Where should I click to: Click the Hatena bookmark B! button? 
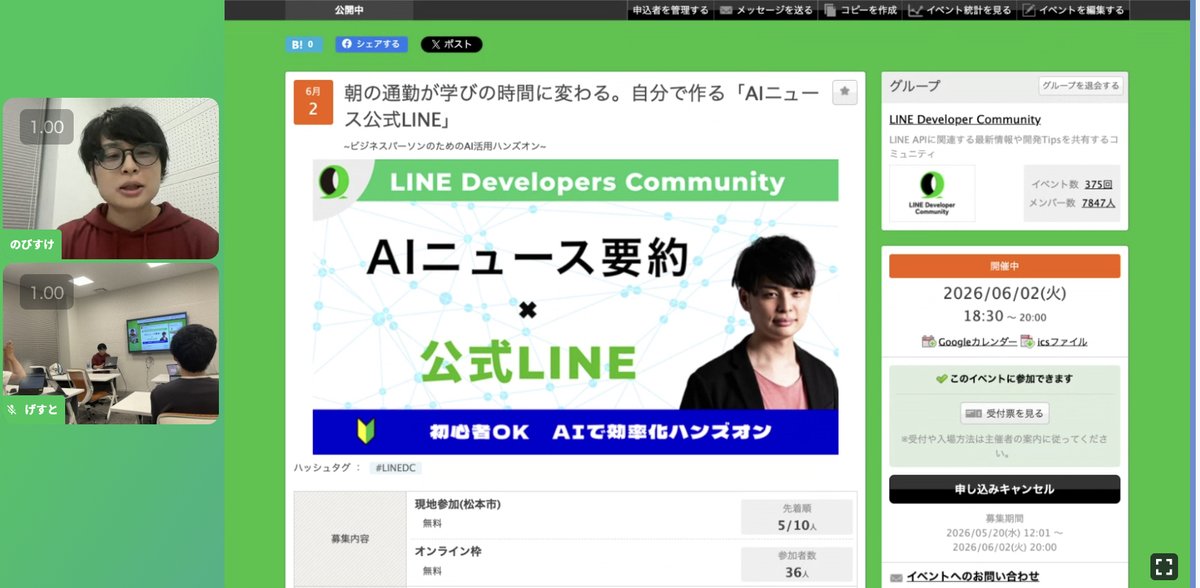[x=304, y=44]
